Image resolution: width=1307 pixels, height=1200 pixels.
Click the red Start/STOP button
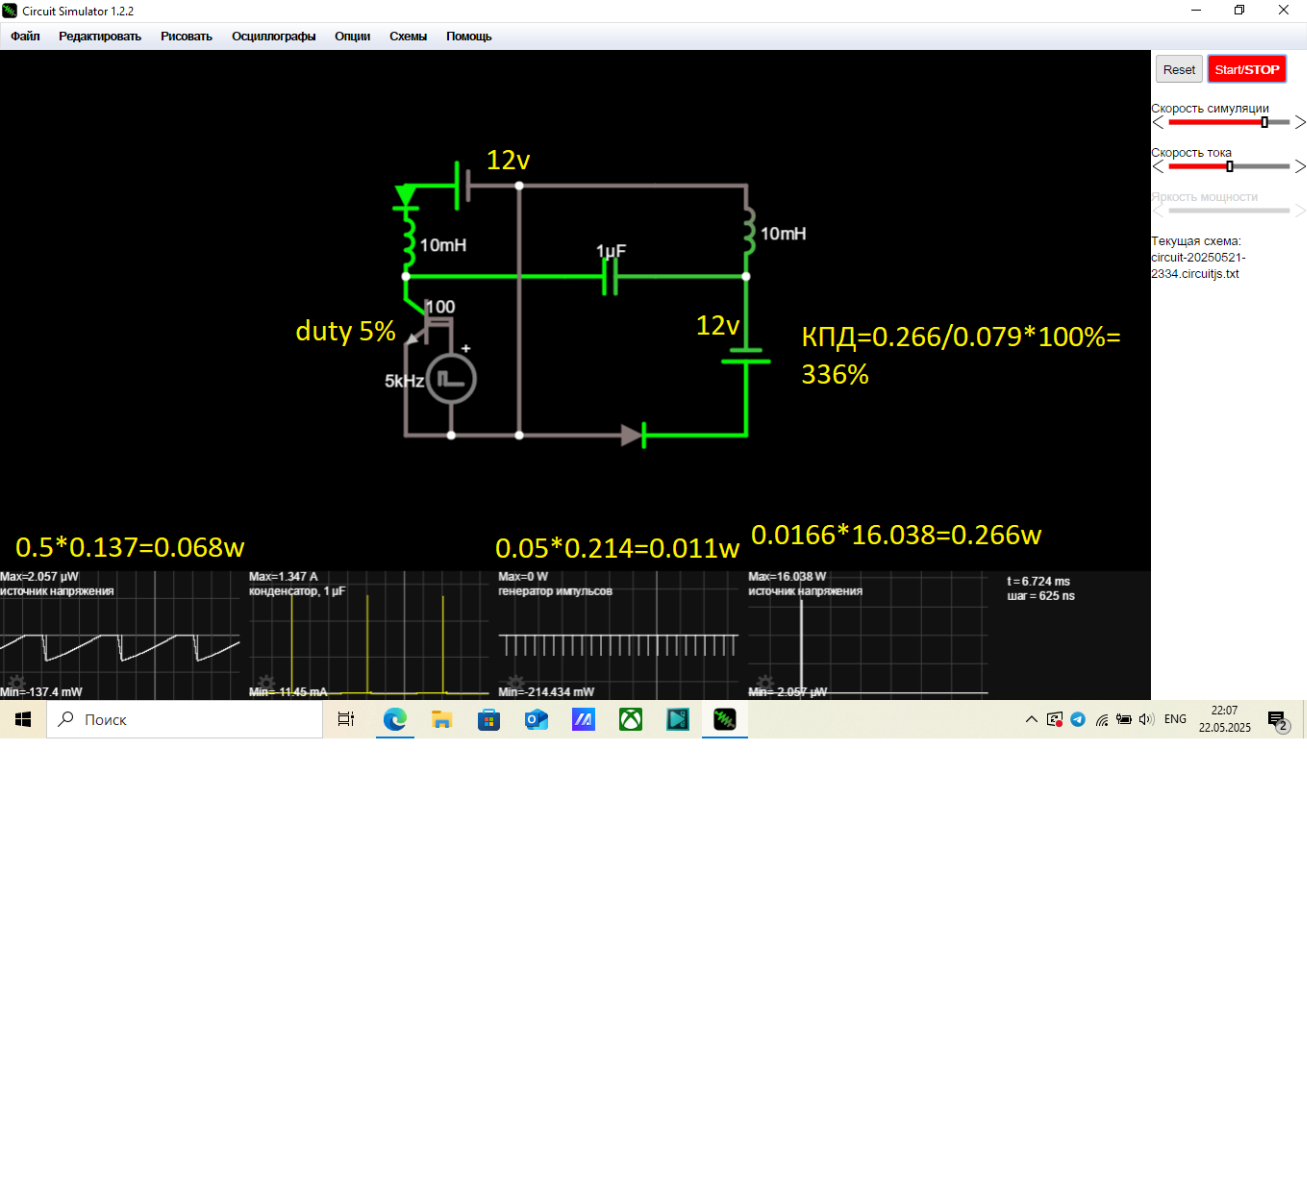point(1247,69)
